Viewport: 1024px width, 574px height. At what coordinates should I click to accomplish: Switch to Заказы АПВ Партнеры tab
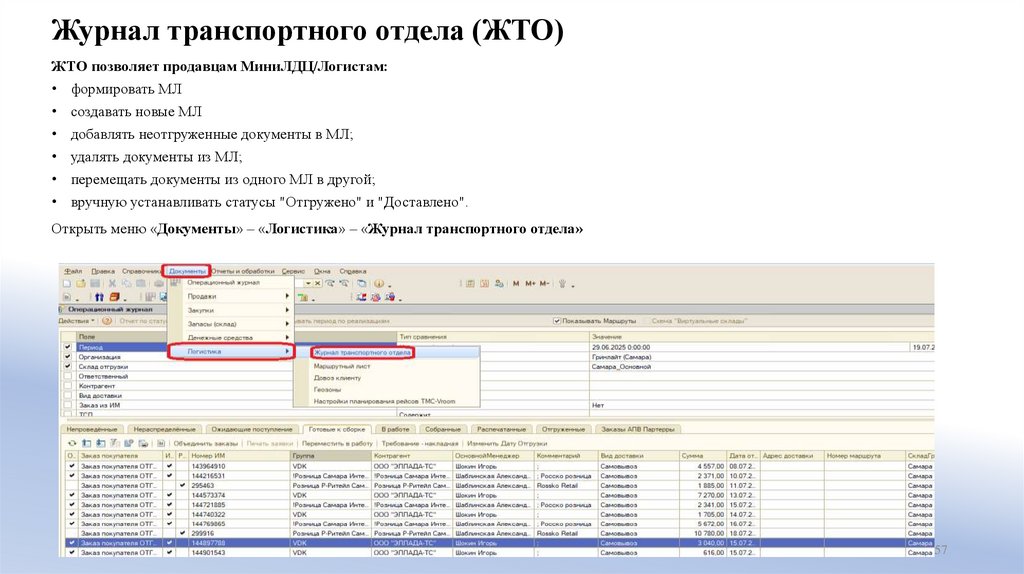point(638,430)
